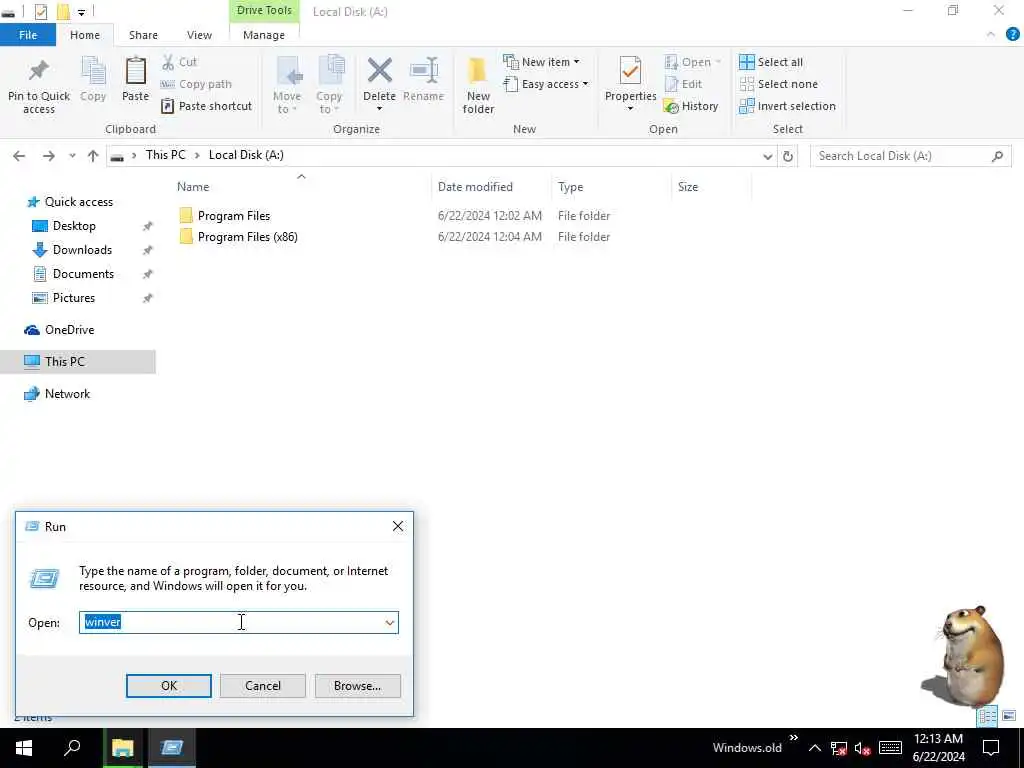
Task: Open the Manage Drive Tools tab
Action: click(x=264, y=35)
